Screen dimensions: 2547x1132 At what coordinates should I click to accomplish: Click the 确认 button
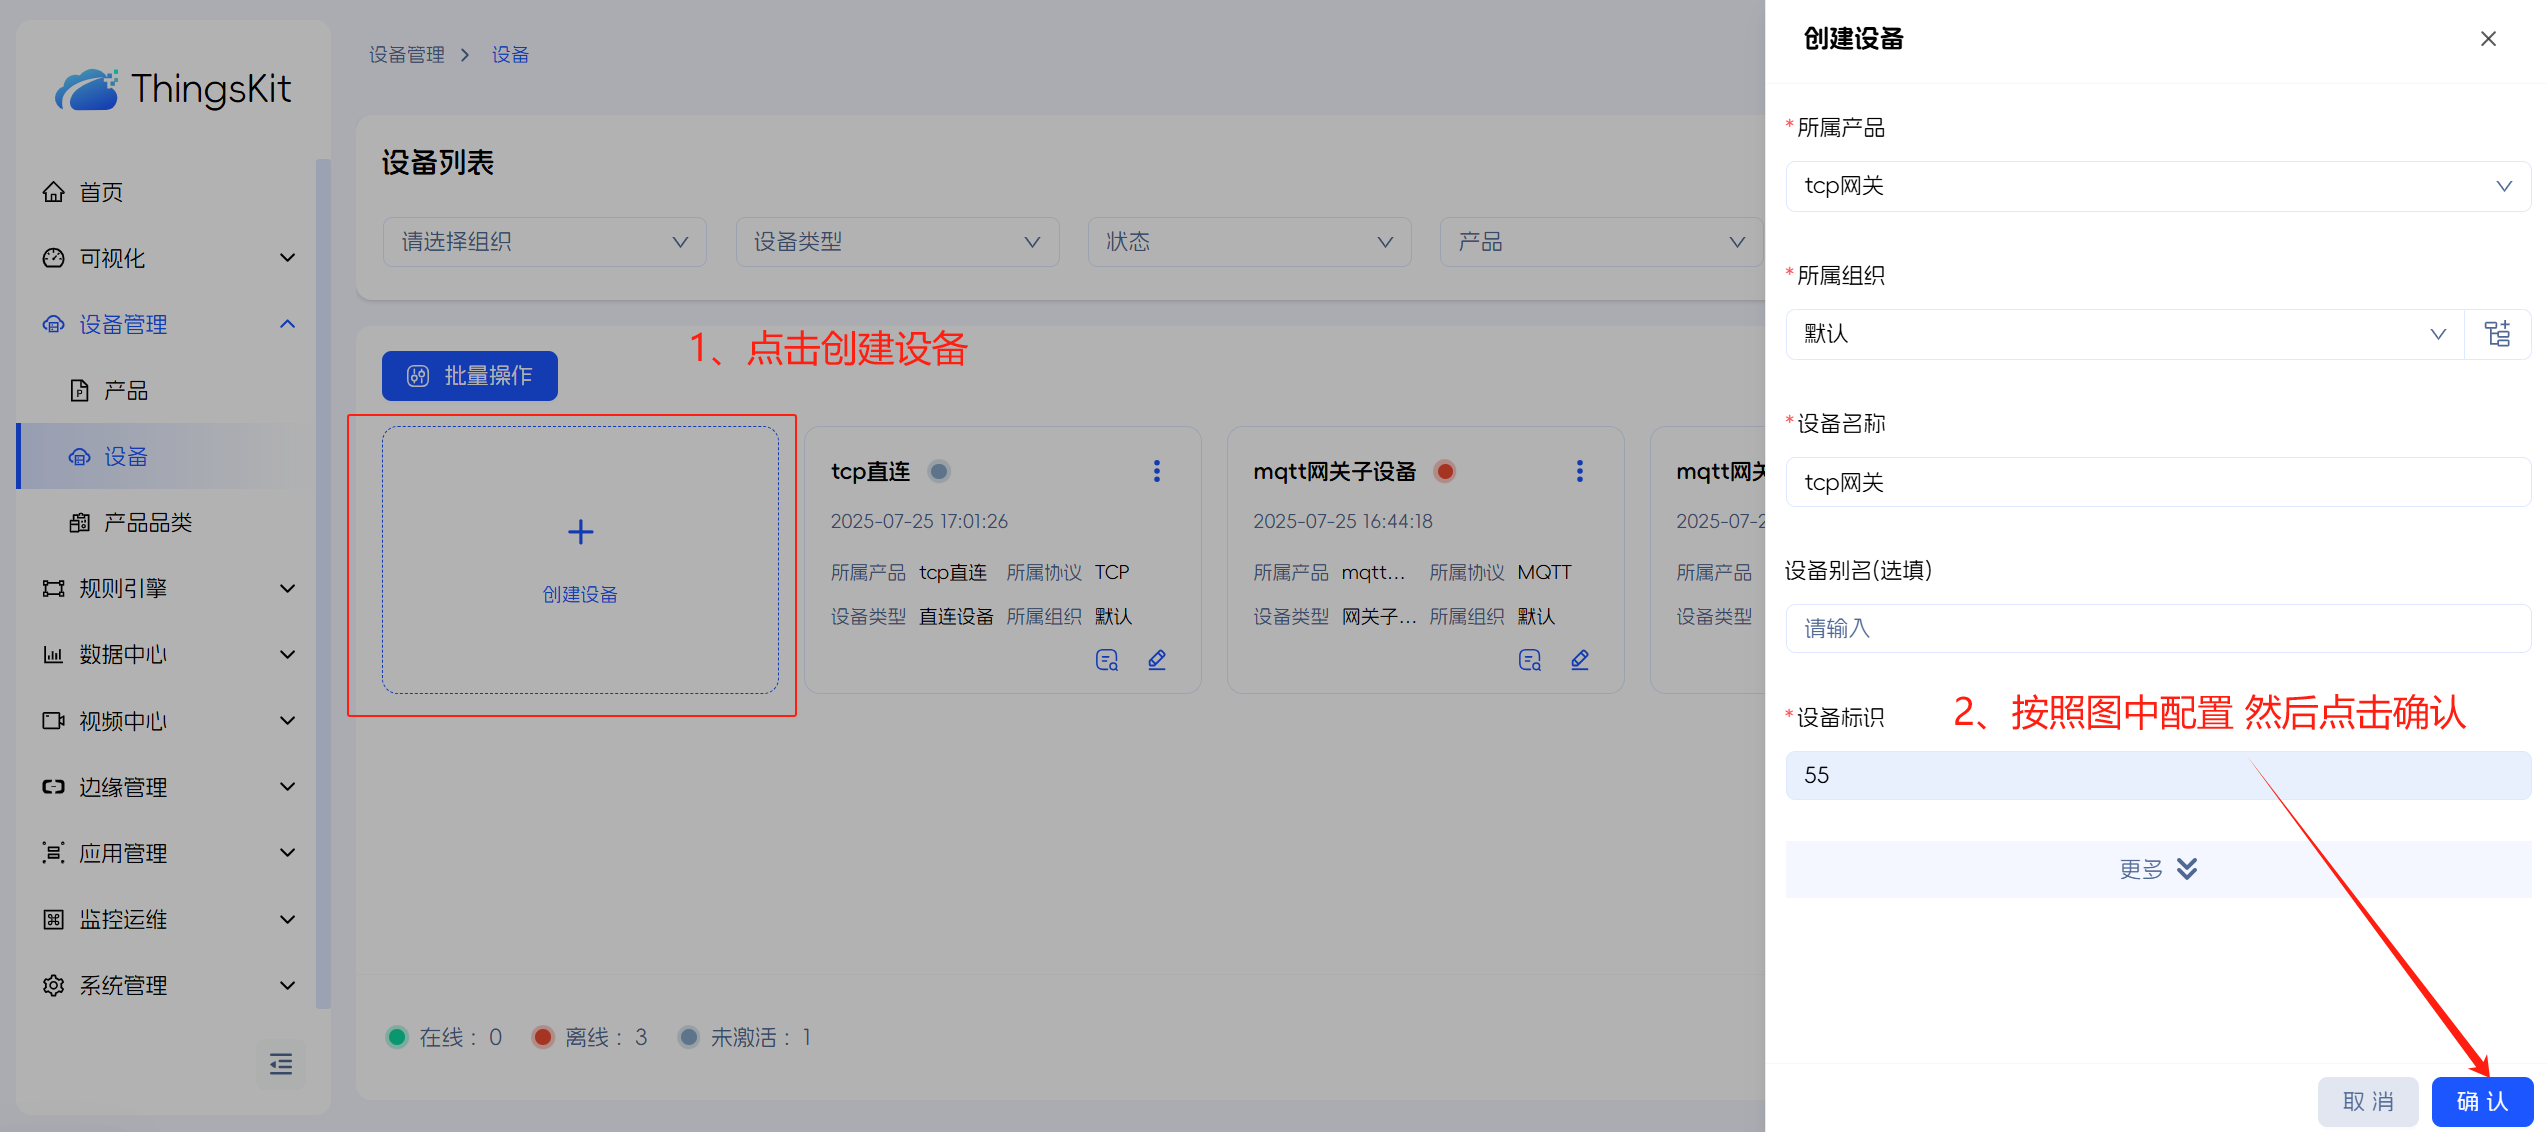click(x=2481, y=1102)
